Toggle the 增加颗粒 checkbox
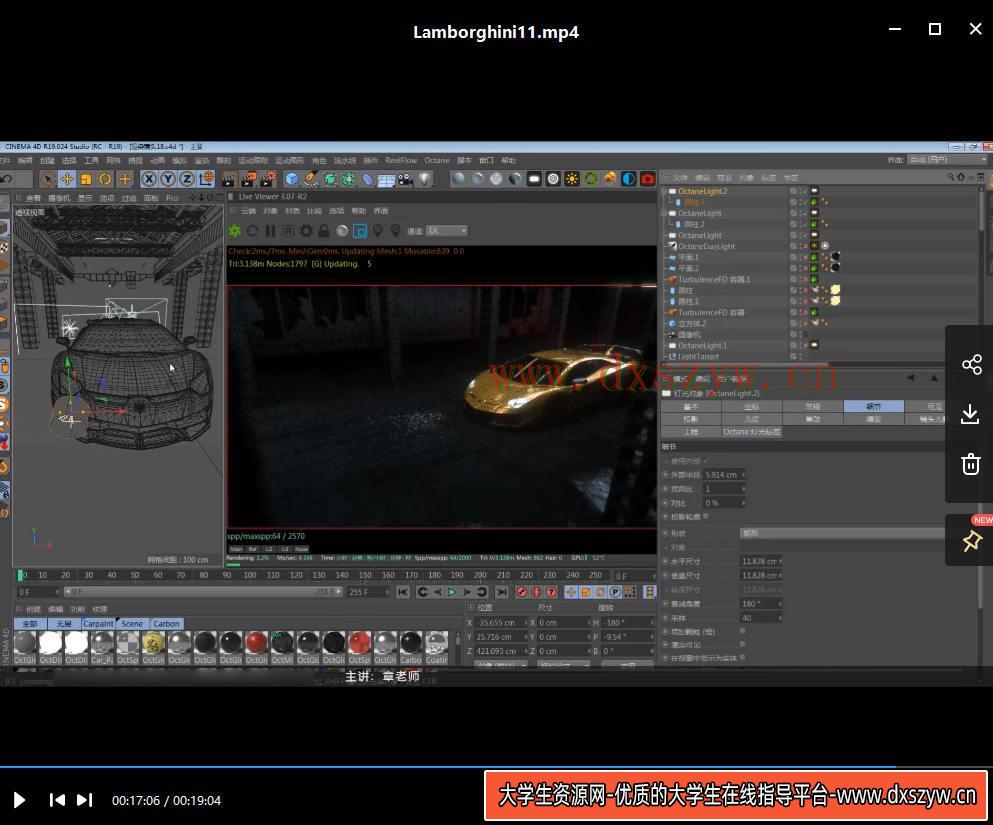993x825 pixels. 742,631
